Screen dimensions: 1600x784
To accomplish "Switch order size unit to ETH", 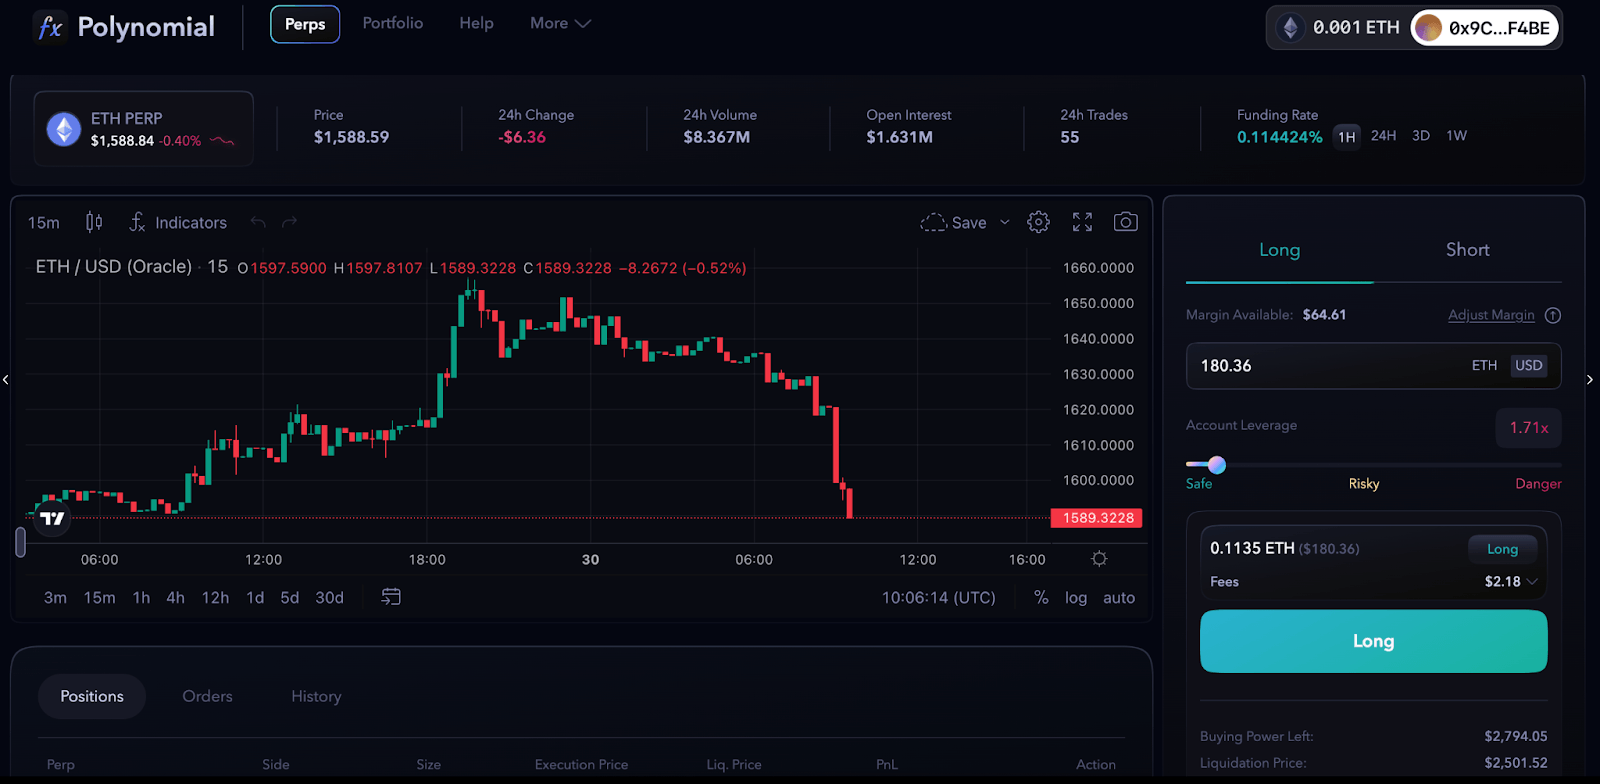I will click(x=1484, y=366).
